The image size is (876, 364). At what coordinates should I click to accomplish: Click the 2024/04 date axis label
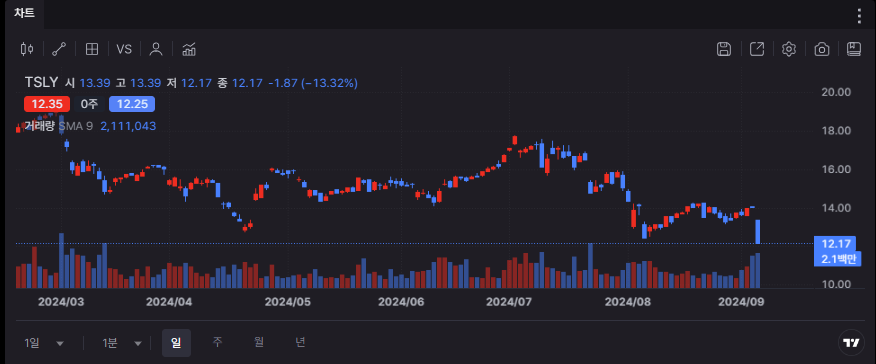169,302
